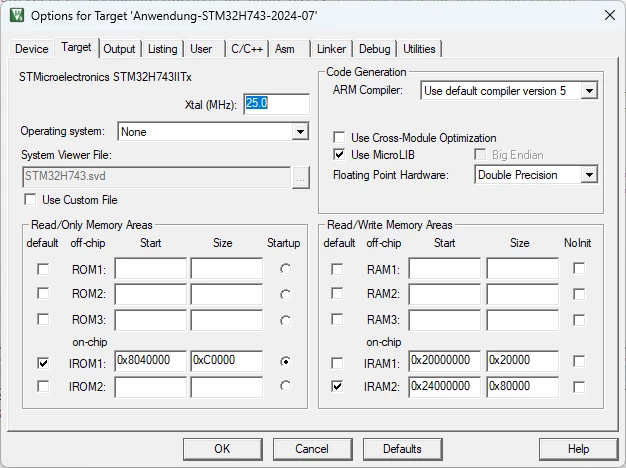
Task: Uncheck the IROM1 default checkbox
Action: click(43, 363)
